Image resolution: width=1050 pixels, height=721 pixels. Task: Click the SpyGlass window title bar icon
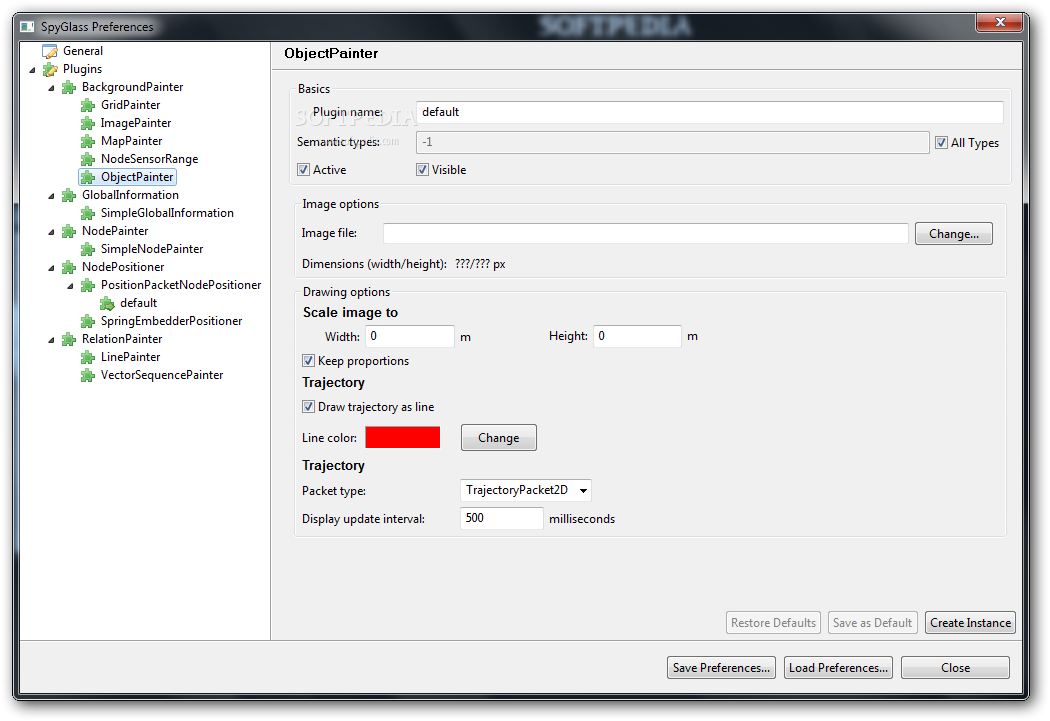click(27, 27)
